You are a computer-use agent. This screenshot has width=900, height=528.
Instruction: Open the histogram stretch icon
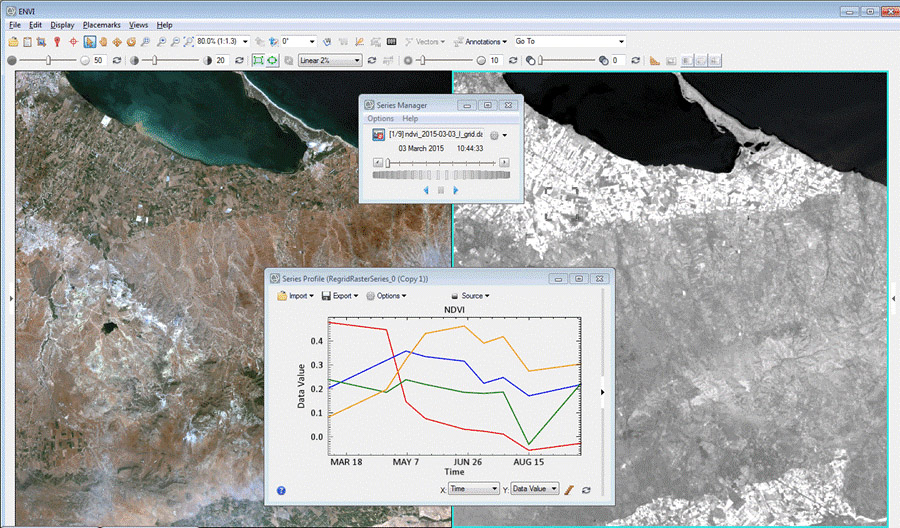click(654, 60)
